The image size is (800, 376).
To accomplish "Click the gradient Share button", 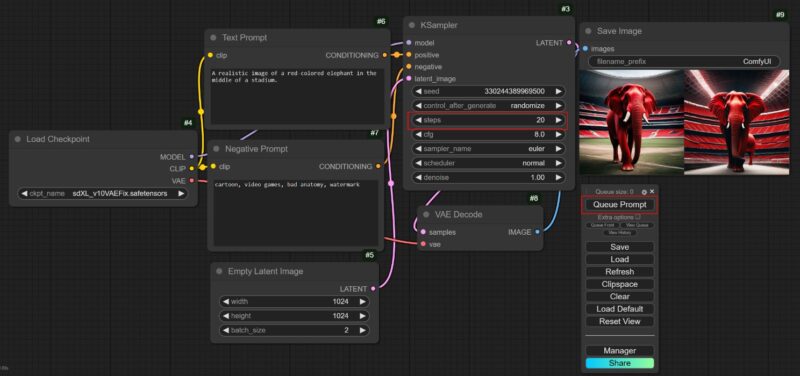I will click(x=619, y=363).
